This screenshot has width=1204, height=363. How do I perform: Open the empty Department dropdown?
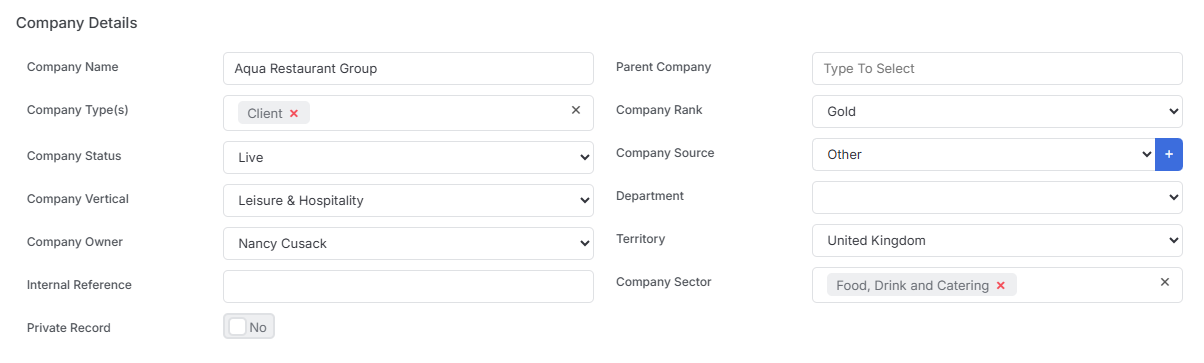(997, 197)
